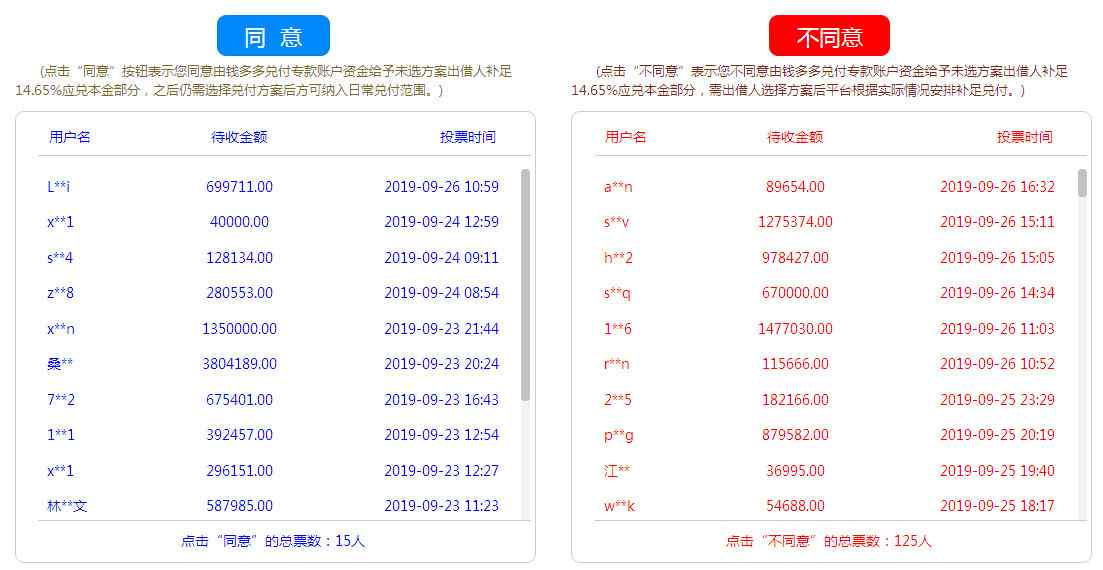The width and height of the screenshot is (1103, 570).
Task: Click 待收金额 header in agree list
Action: [239, 137]
